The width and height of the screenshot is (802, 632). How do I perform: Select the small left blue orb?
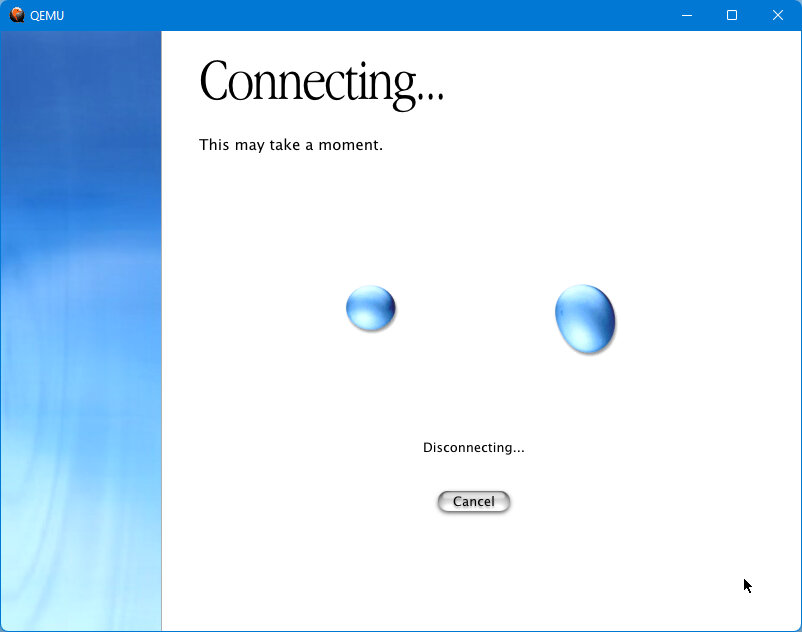point(371,308)
